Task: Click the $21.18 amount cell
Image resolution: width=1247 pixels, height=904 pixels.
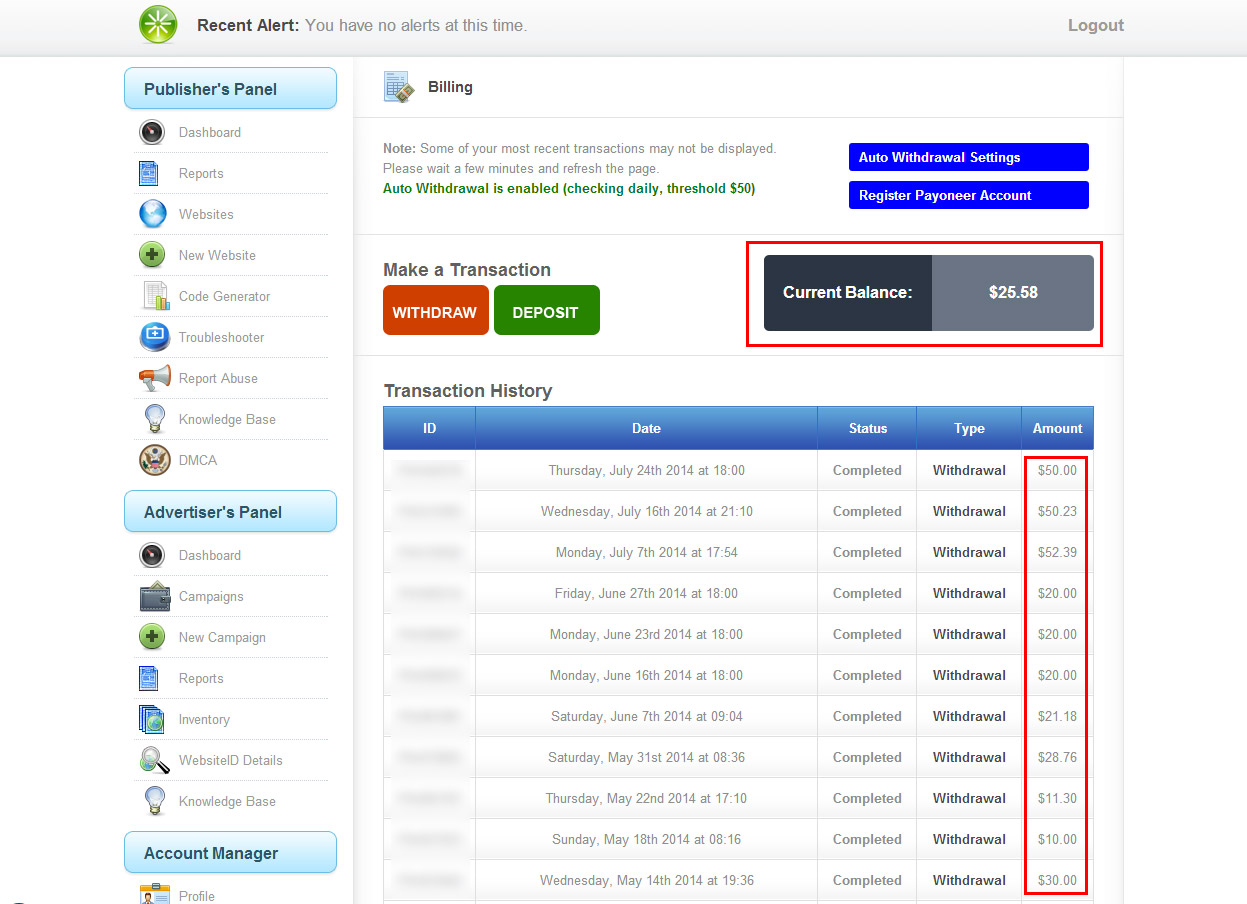Action: click(1057, 716)
